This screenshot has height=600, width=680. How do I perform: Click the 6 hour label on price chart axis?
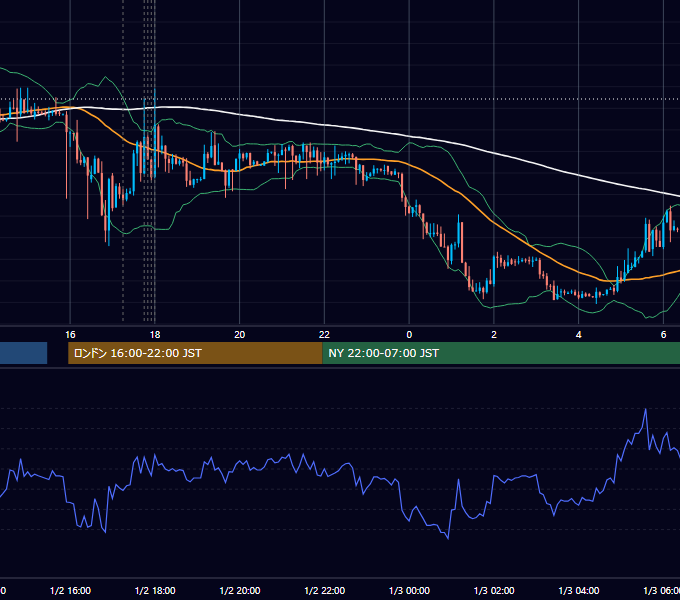663,335
